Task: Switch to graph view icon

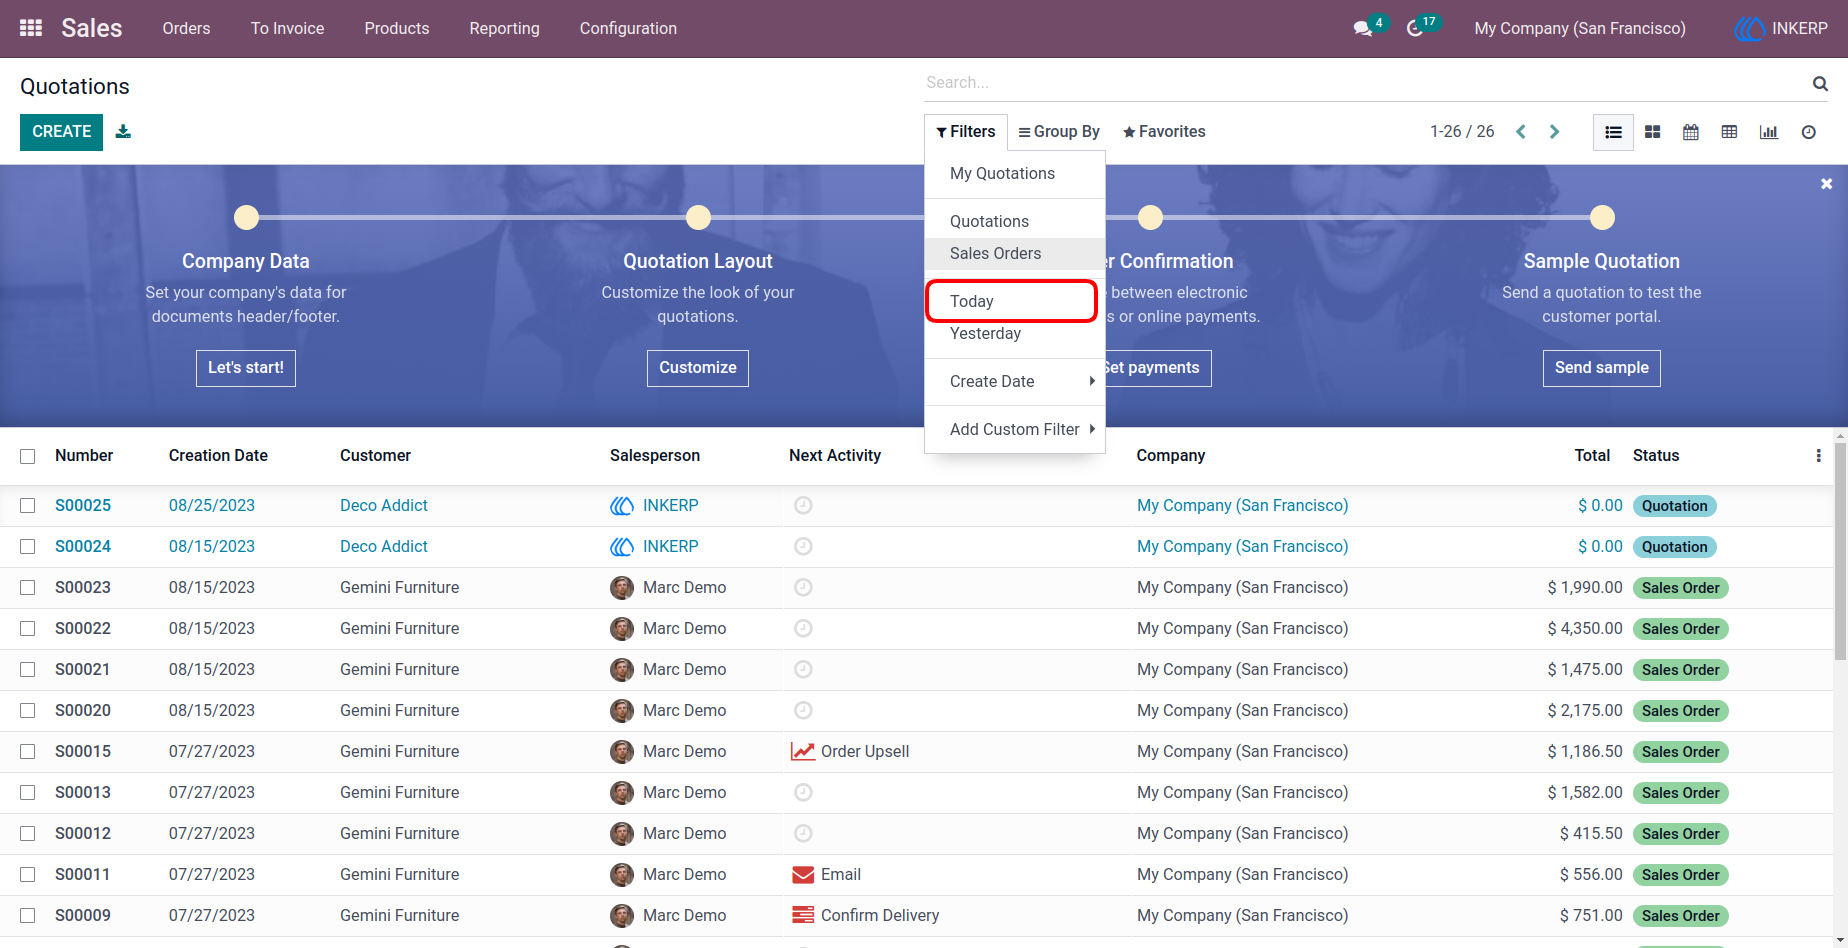Action: (1769, 132)
